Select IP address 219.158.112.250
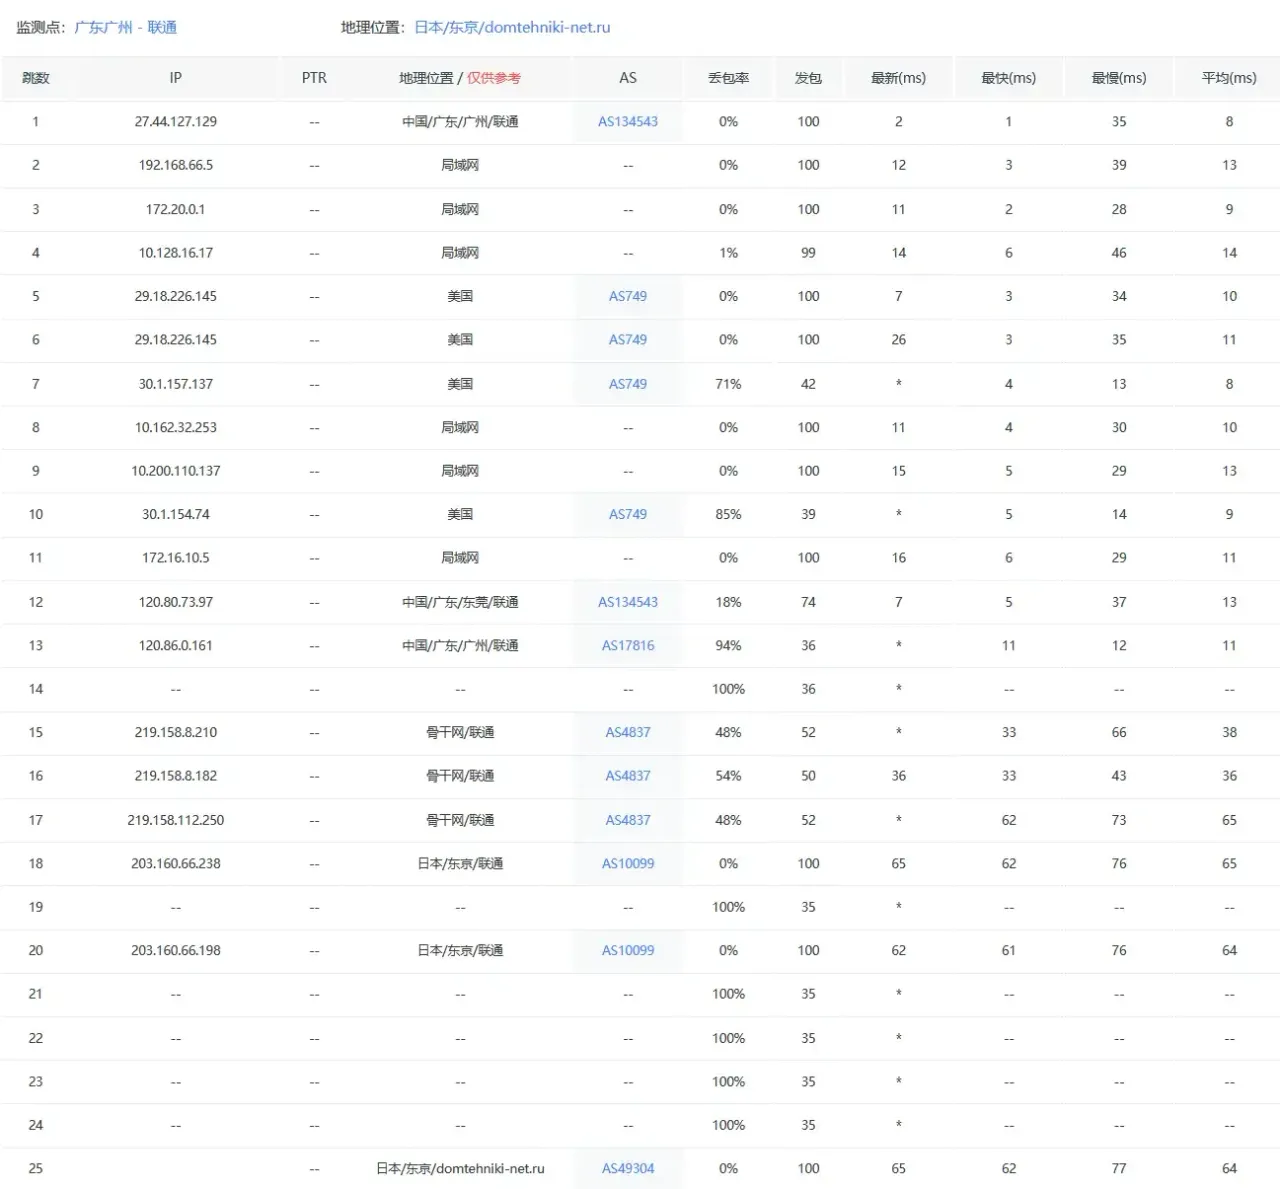 click(176, 820)
